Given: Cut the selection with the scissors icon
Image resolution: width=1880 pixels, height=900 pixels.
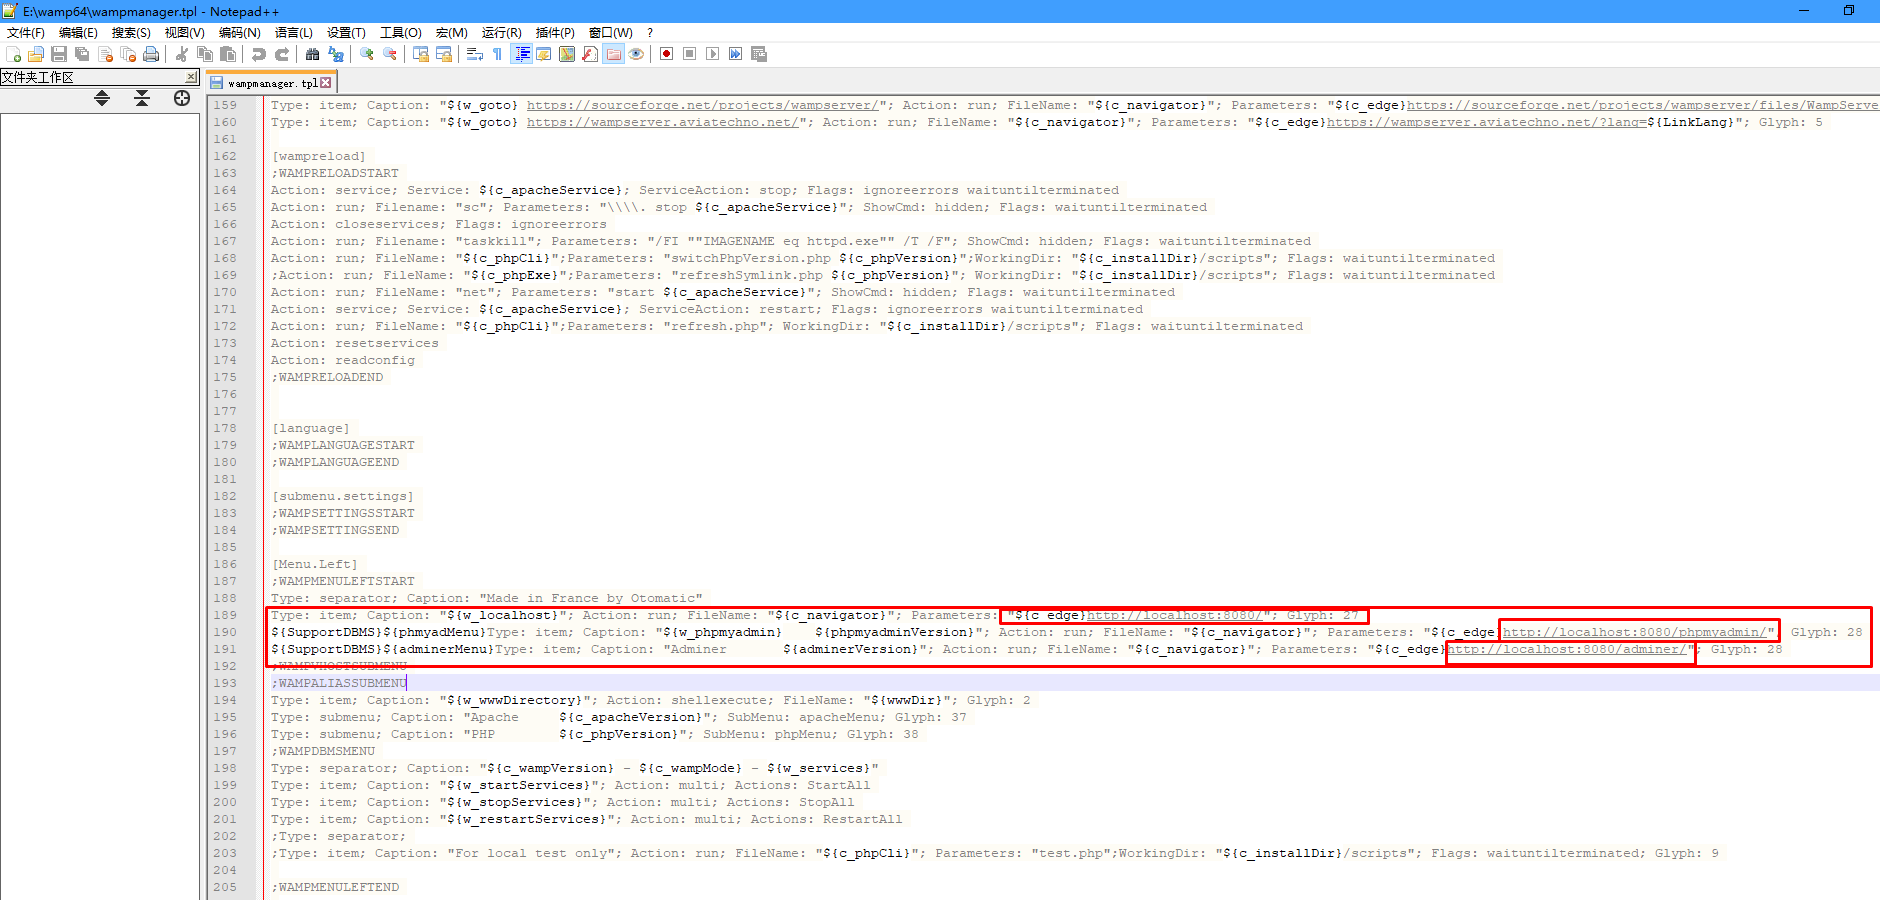Looking at the screenshot, I should (181, 54).
